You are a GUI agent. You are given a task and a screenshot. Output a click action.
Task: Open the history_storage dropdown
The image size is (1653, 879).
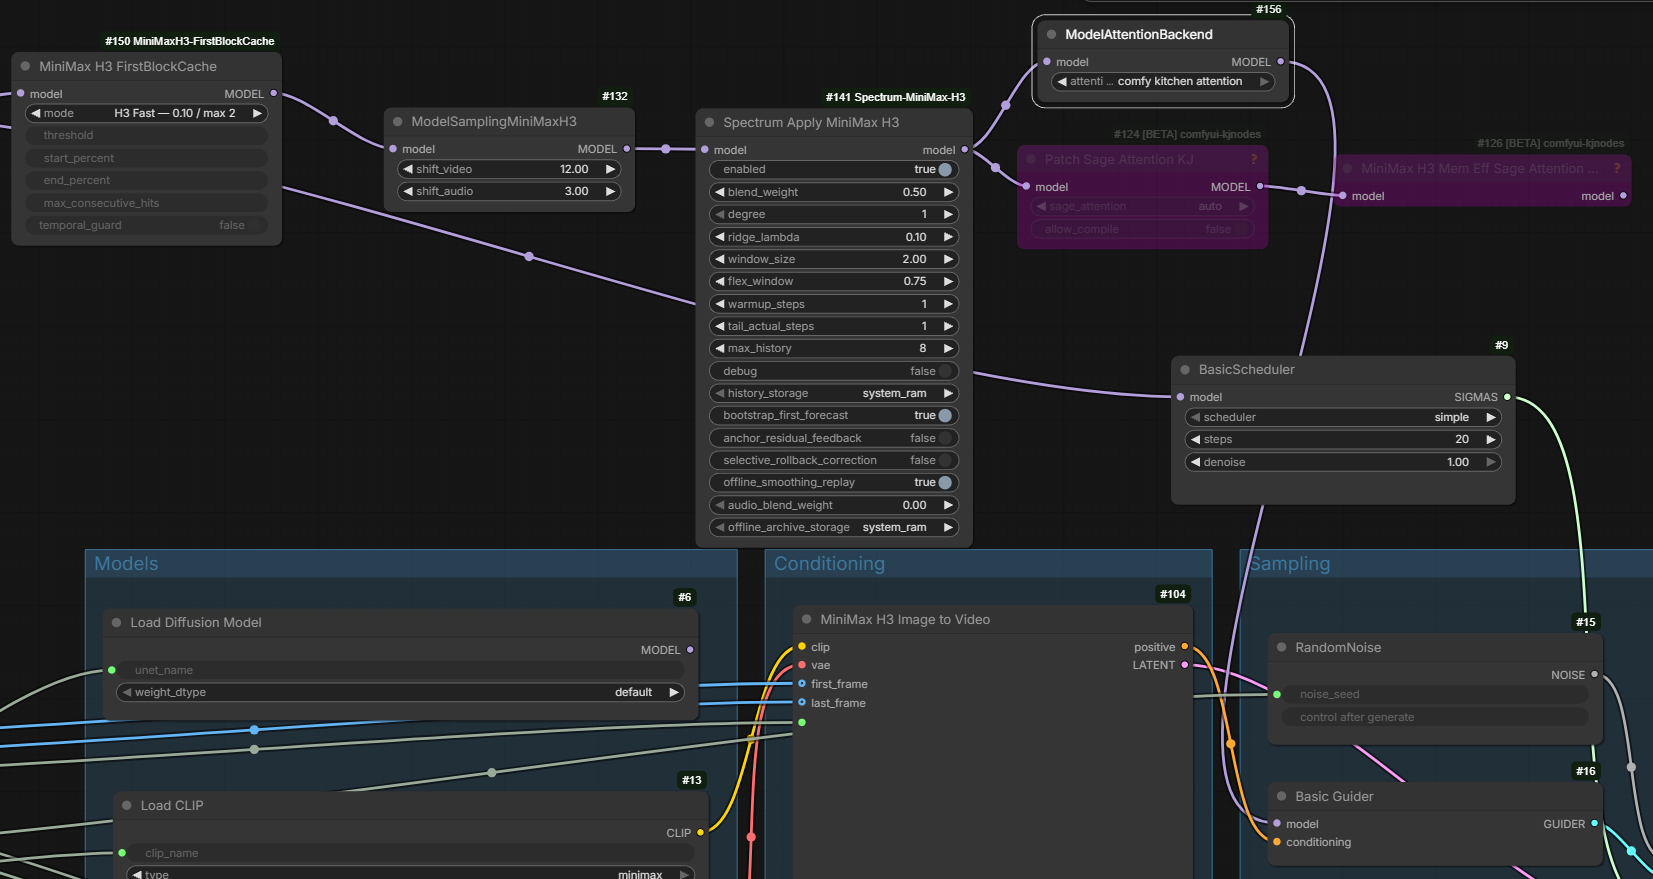tap(834, 394)
